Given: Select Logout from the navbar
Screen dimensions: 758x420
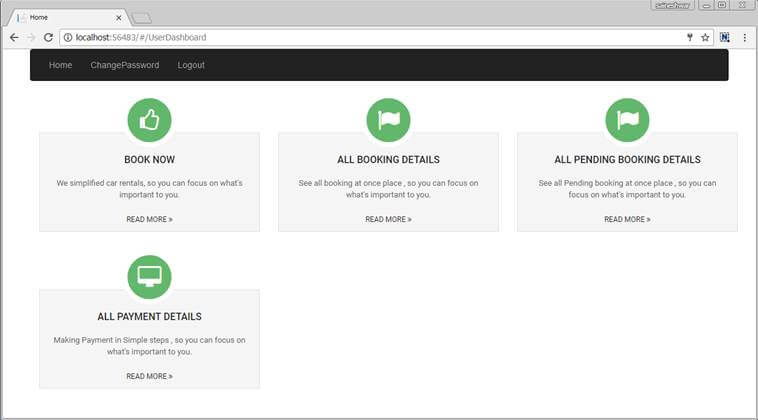Looking at the screenshot, I should [191, 65].
